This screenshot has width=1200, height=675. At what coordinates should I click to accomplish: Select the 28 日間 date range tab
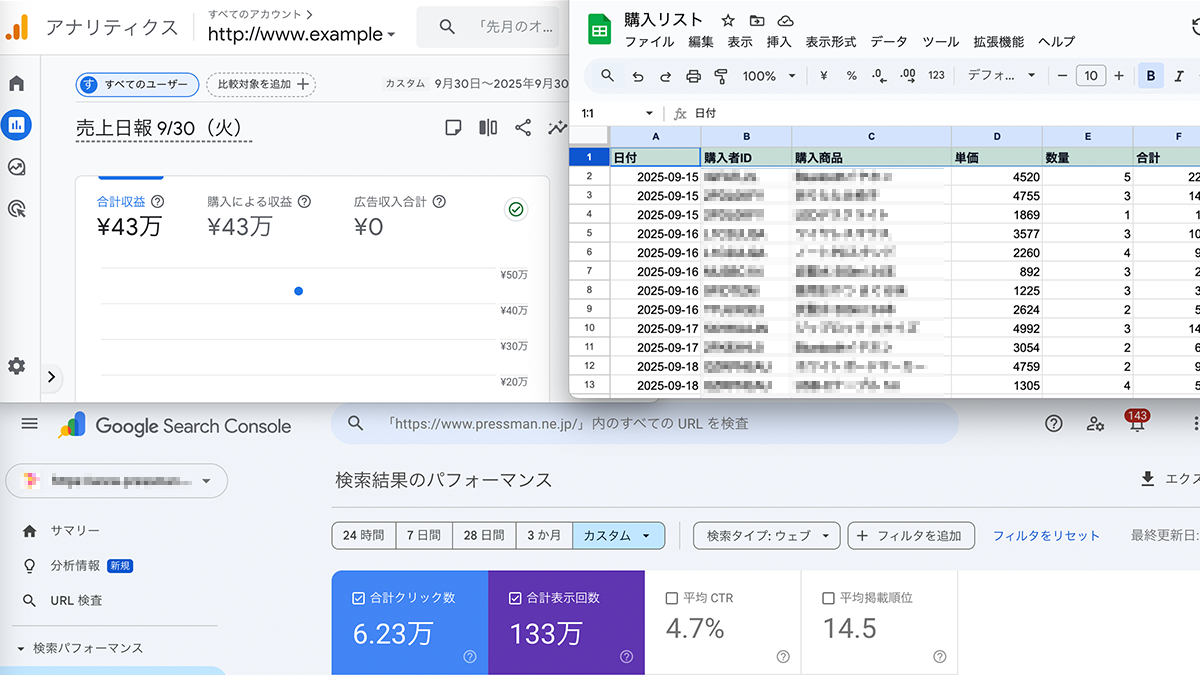click(484, 536)
